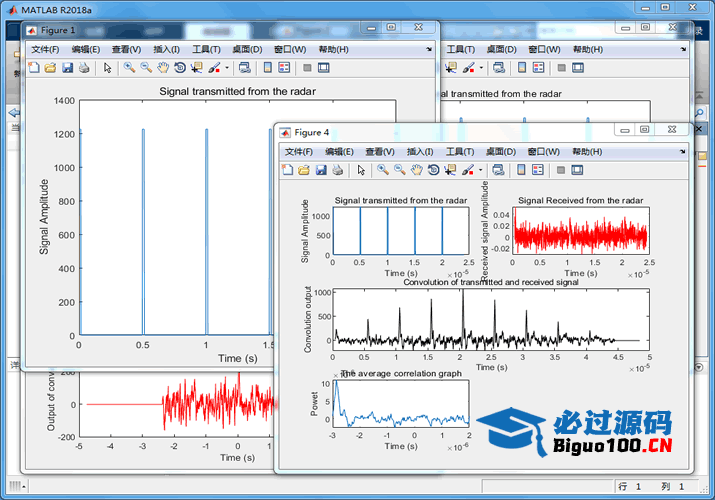Toggle Pan hand tool in Figure 1 toolbar
This screenshot has height=500, width=715.
click(x=162, y=68)
